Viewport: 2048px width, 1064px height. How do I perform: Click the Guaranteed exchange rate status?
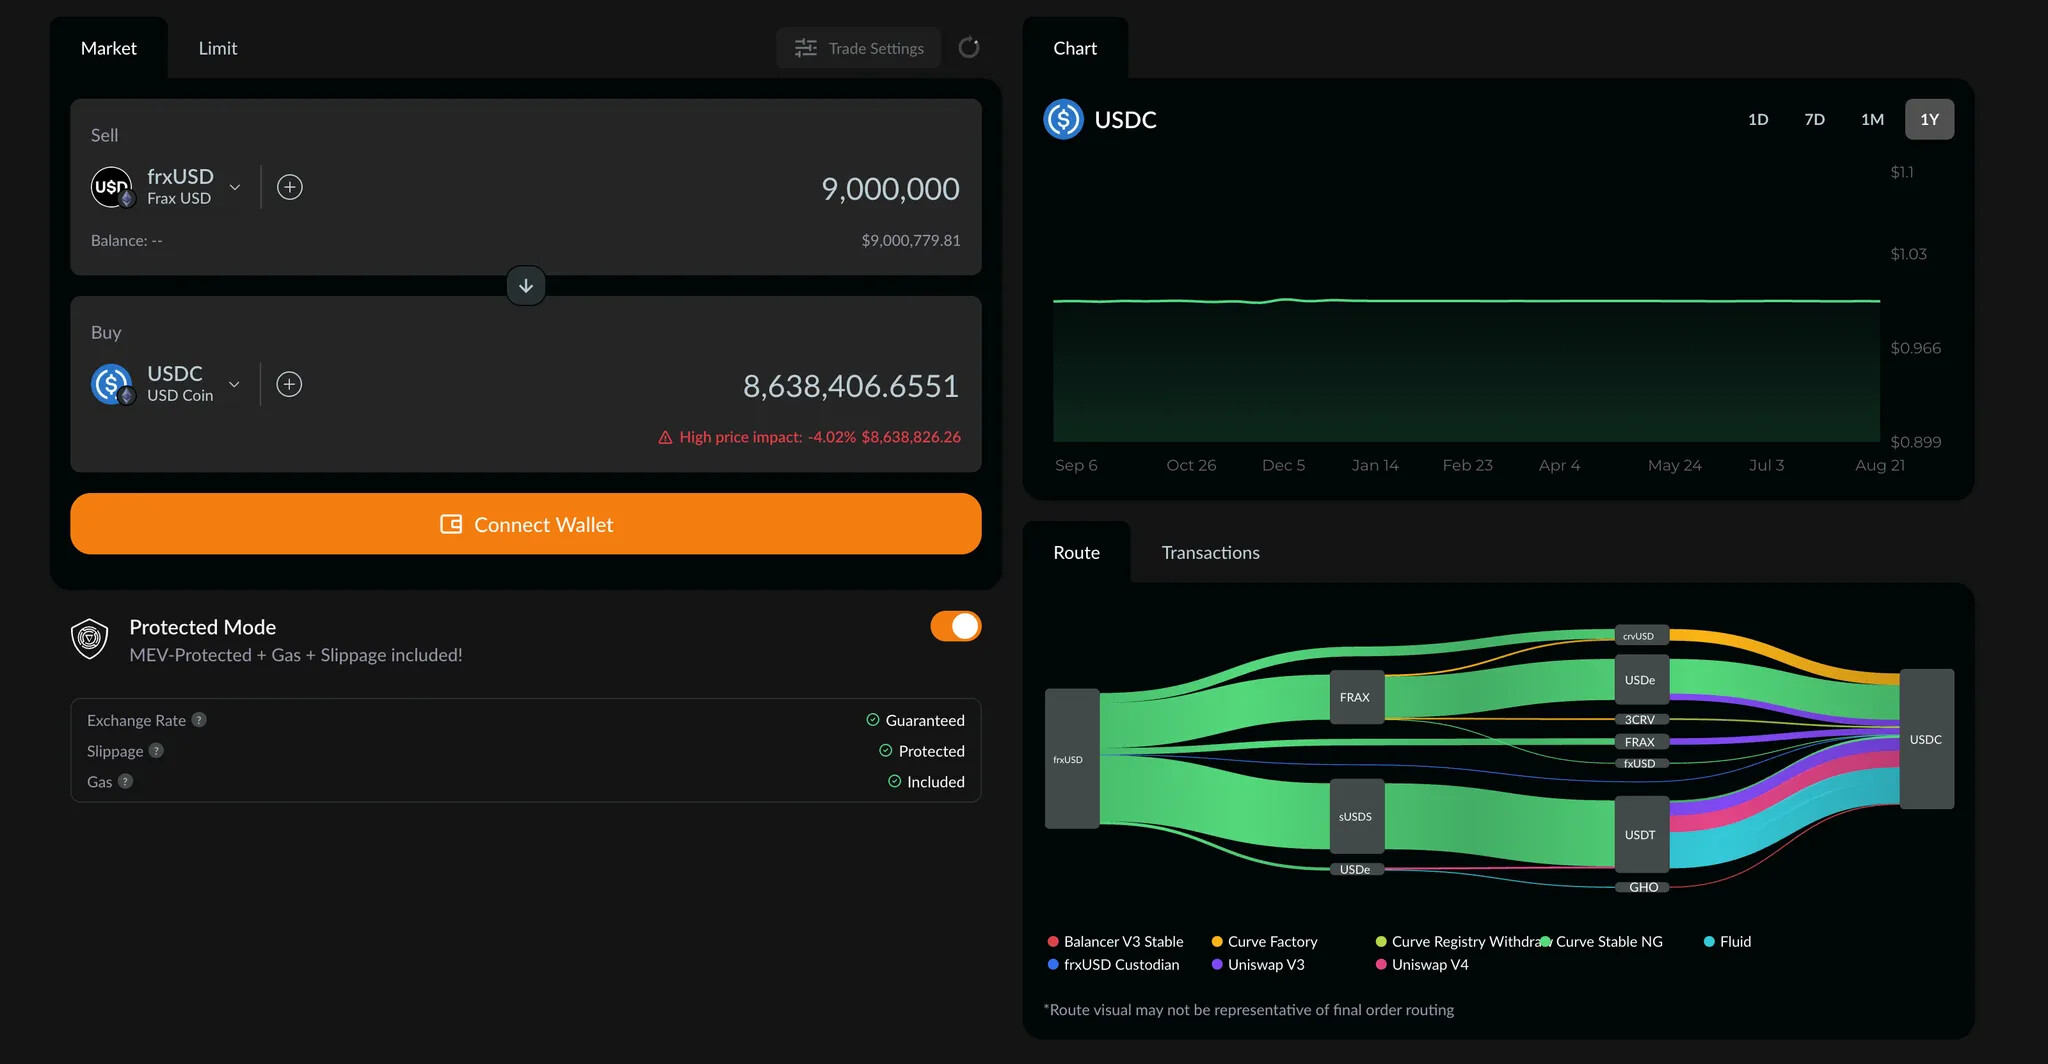pyautogui.click(x=915, y=720)
